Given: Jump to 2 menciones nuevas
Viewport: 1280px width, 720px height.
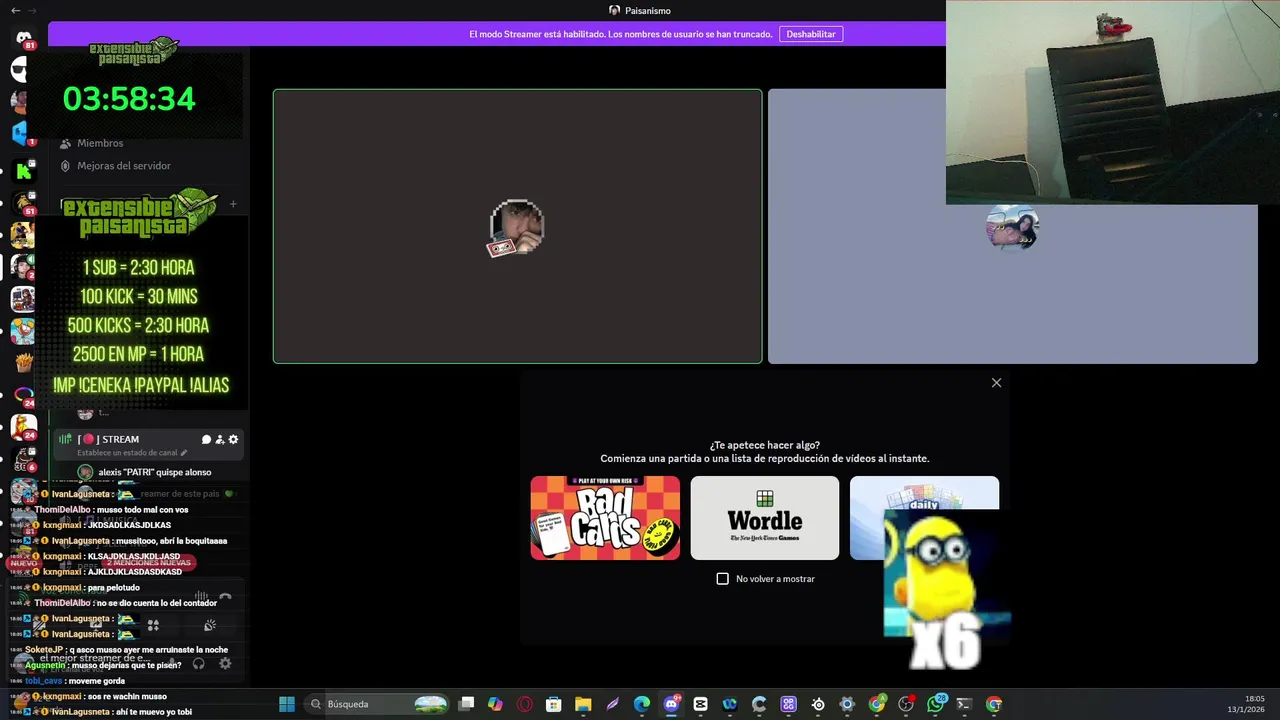Looking at the screenshot, I should pyautogui.click(x=148, y=563).
